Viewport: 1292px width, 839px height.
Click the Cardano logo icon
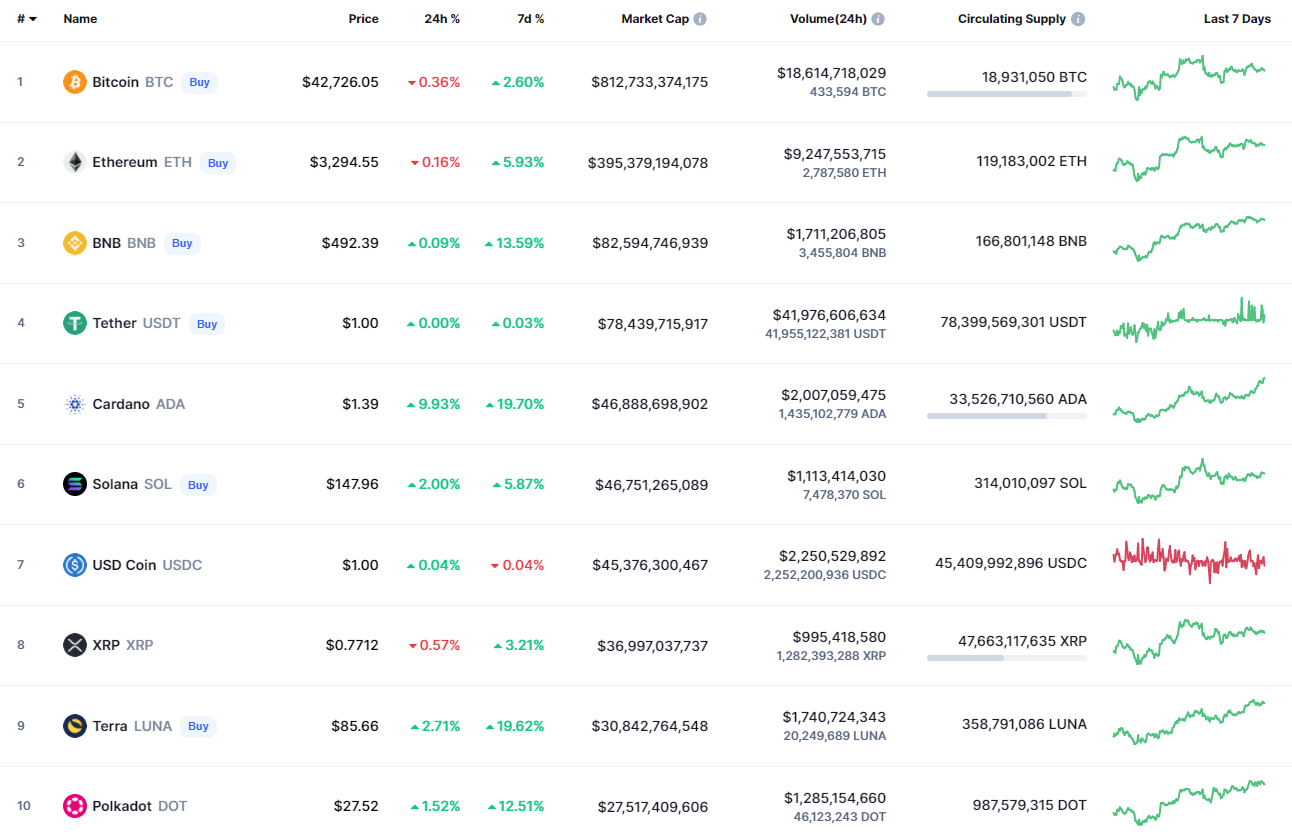tap(75, 404)
